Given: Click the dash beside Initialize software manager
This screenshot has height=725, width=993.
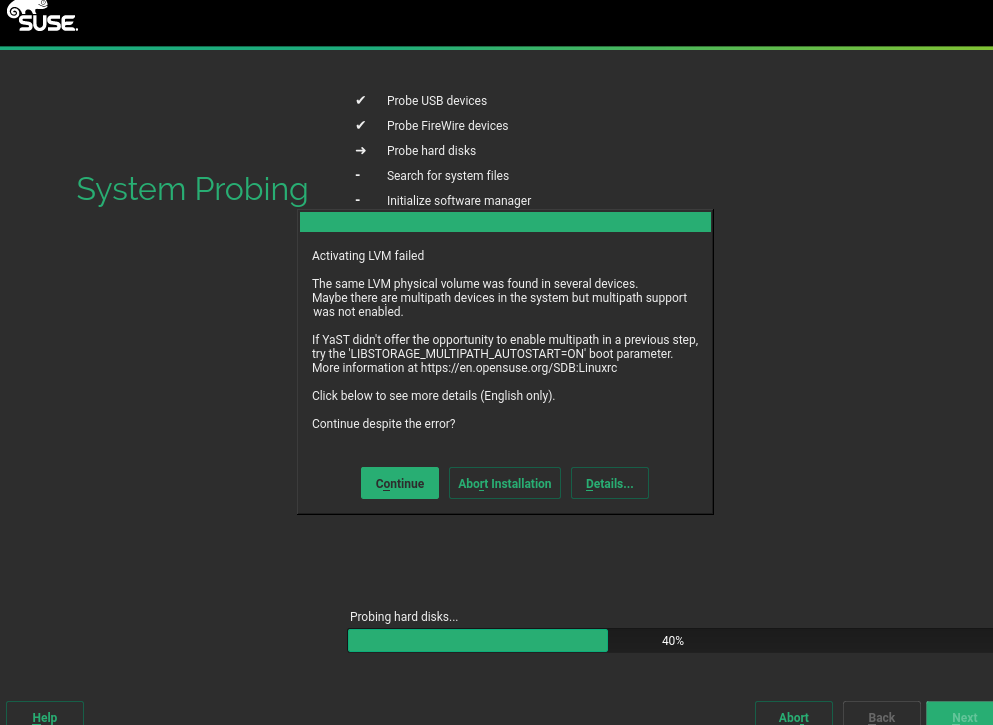Looking at the screenshot, I should 358,200.
